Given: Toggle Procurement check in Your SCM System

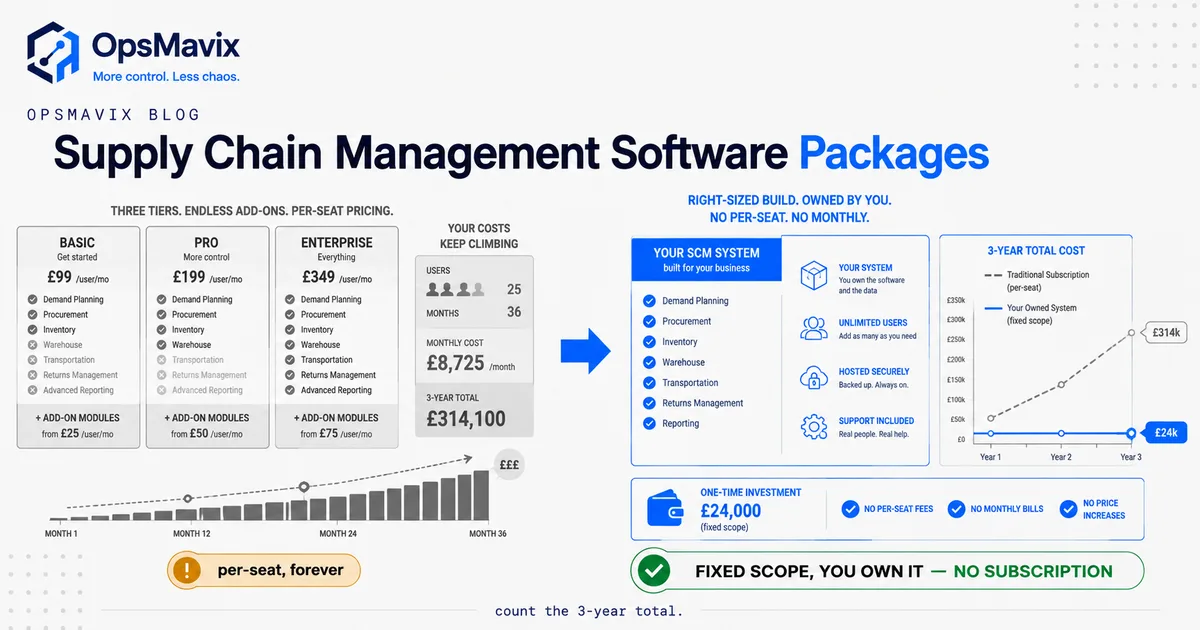Looking at the screenshot, I should tap(650, 321).
